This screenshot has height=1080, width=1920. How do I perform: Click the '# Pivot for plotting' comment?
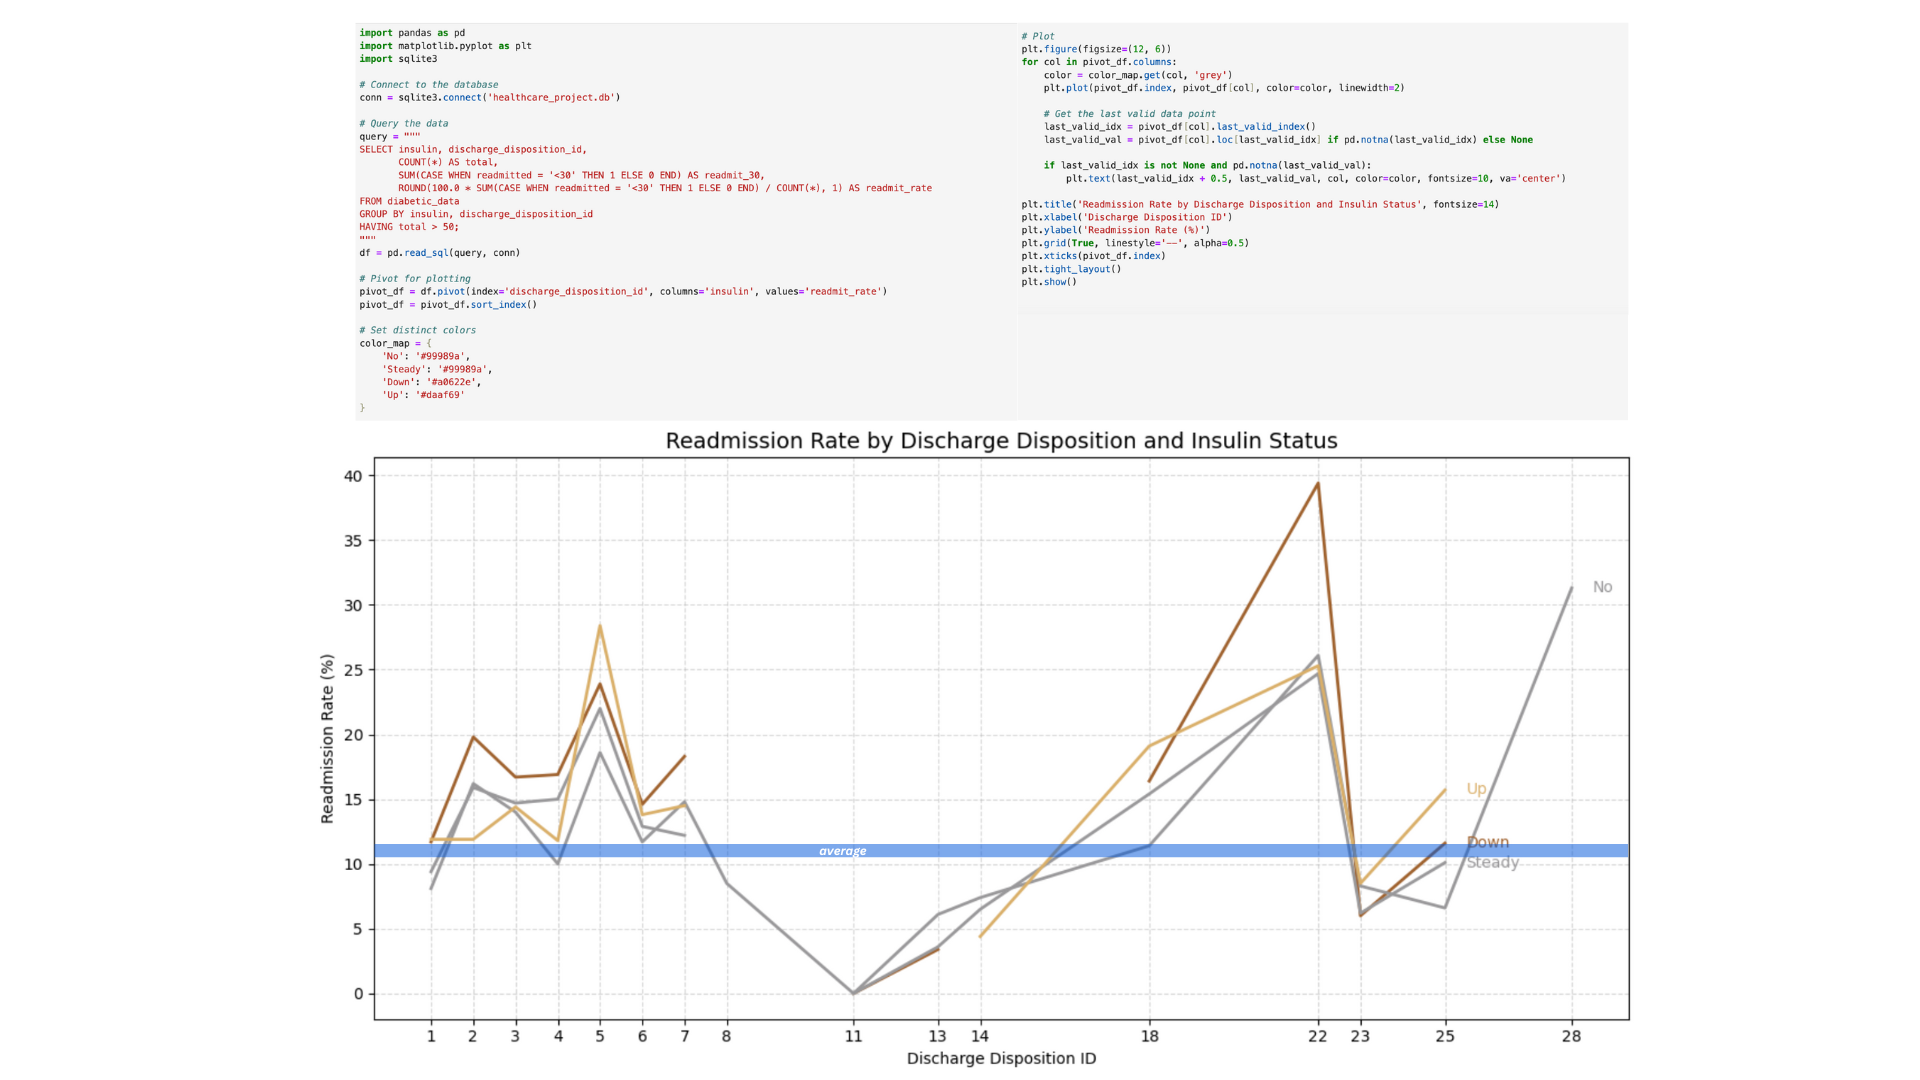[414, 279]
